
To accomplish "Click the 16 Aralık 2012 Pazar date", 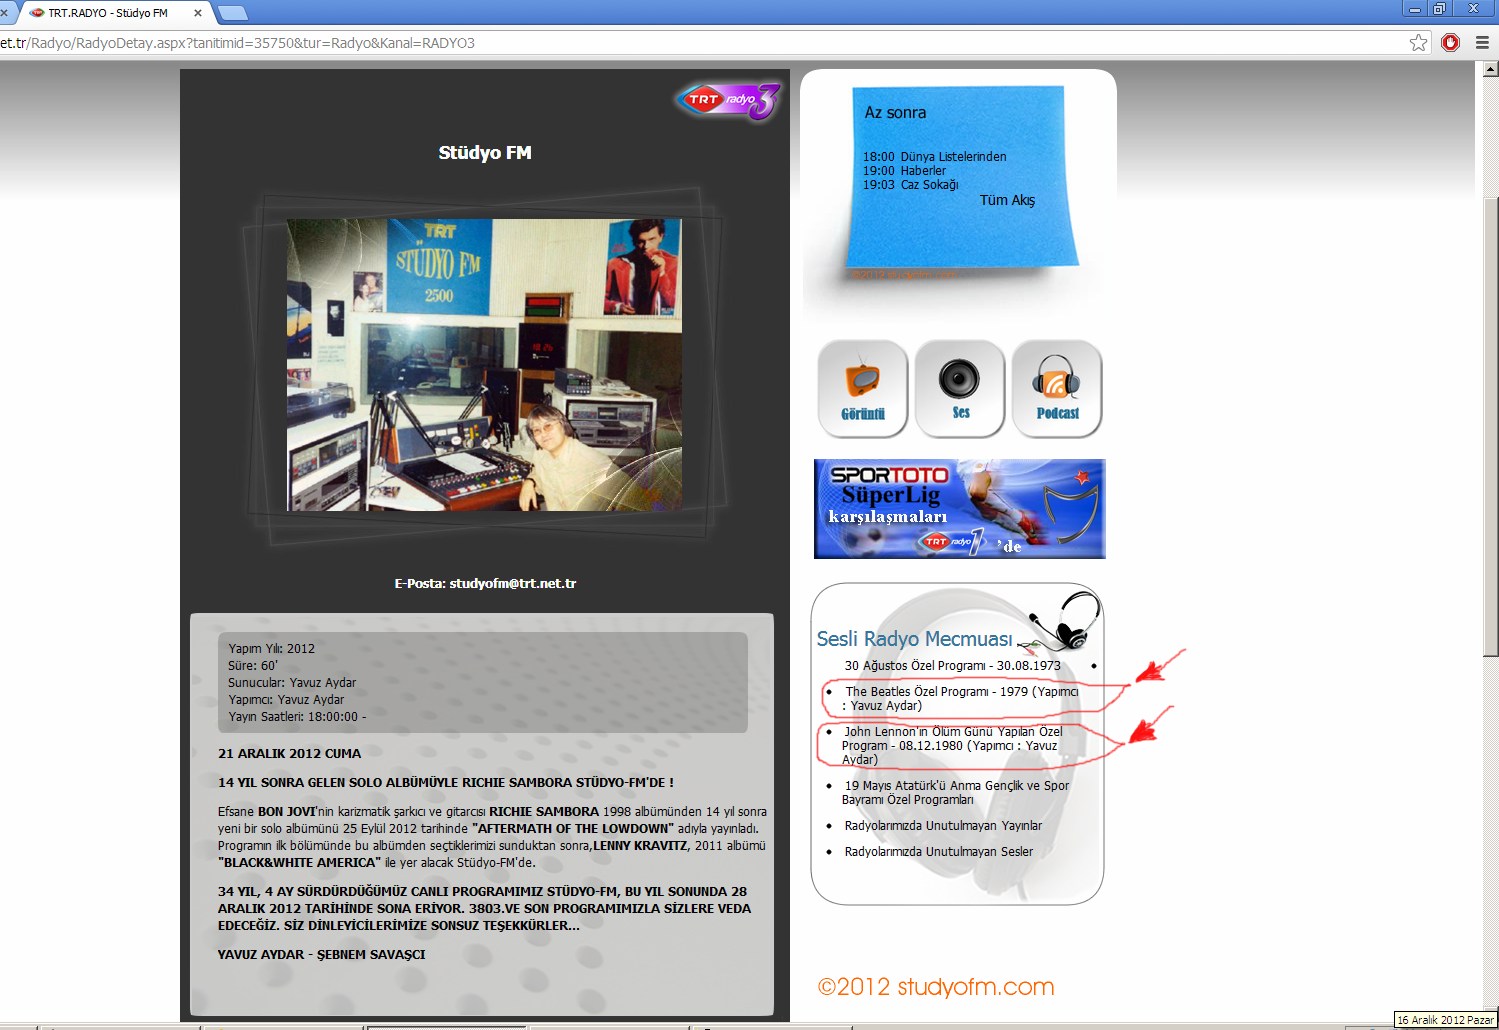I will point(1445,1020).
